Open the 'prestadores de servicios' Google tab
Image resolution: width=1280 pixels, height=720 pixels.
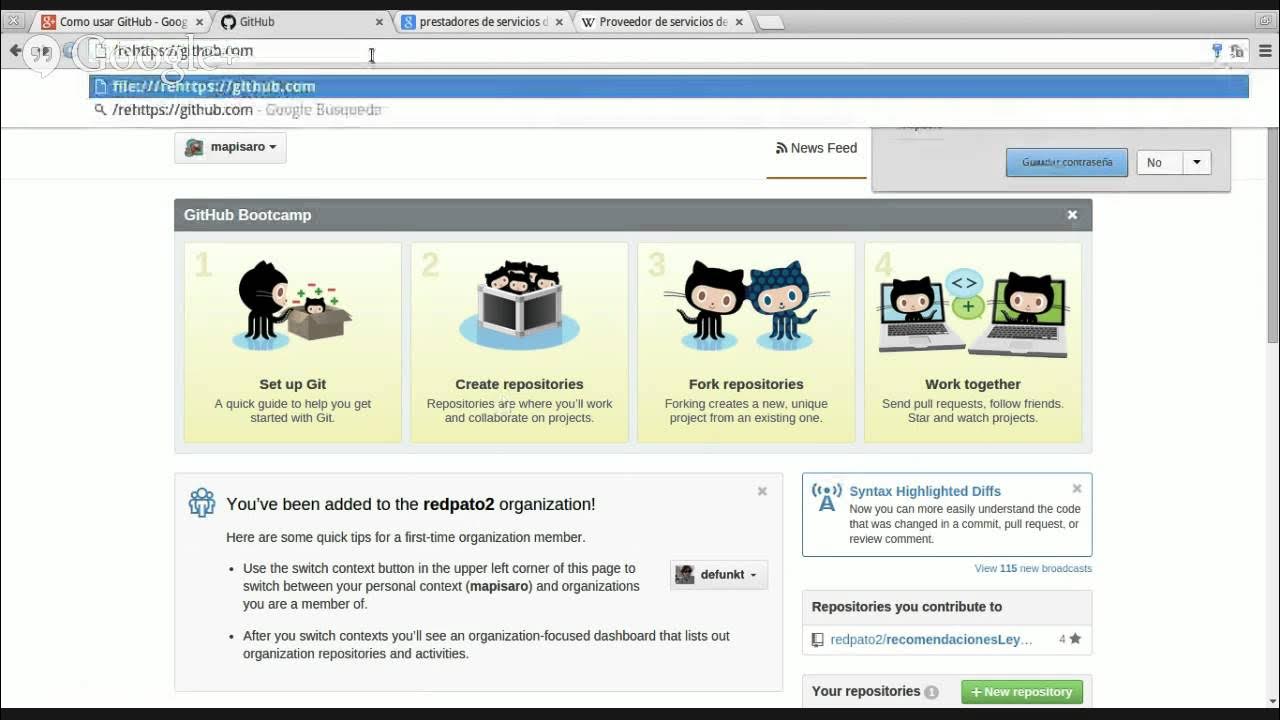(x=483, y=21)
